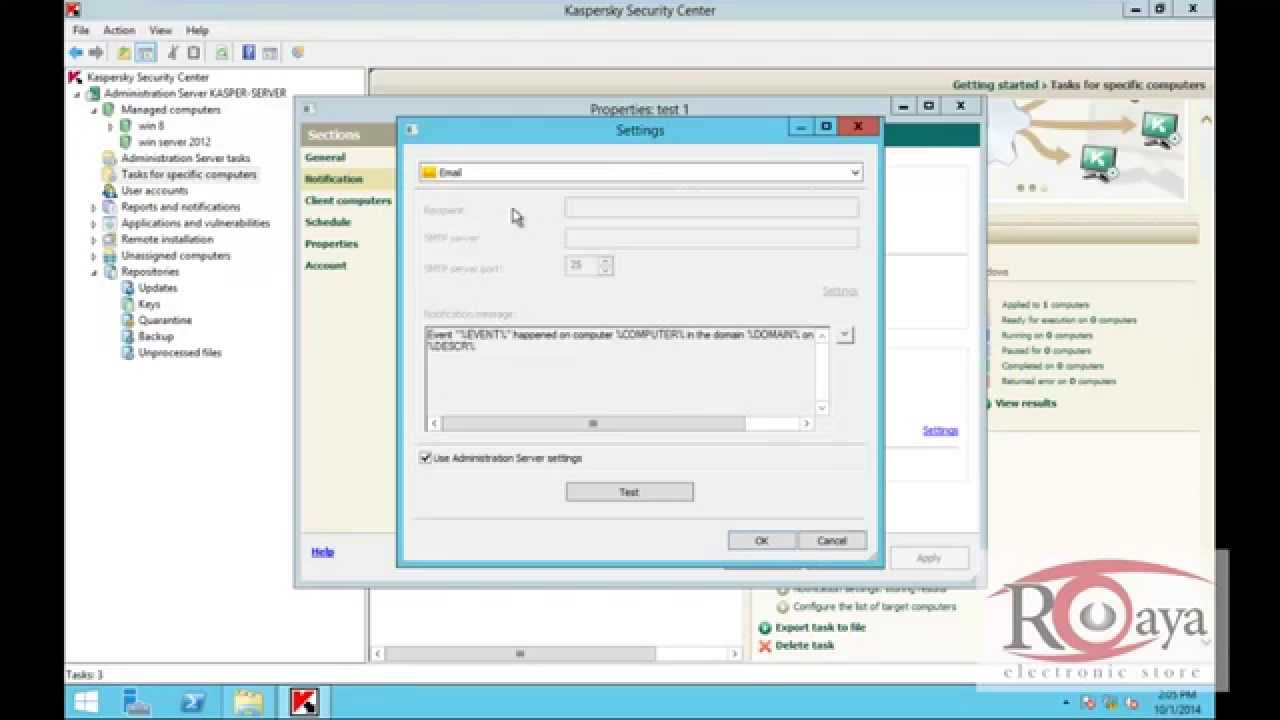The image size is (1280, 720).
Task: Click the Forward arrow in the toolbar
Action: (x=96, y=52)
